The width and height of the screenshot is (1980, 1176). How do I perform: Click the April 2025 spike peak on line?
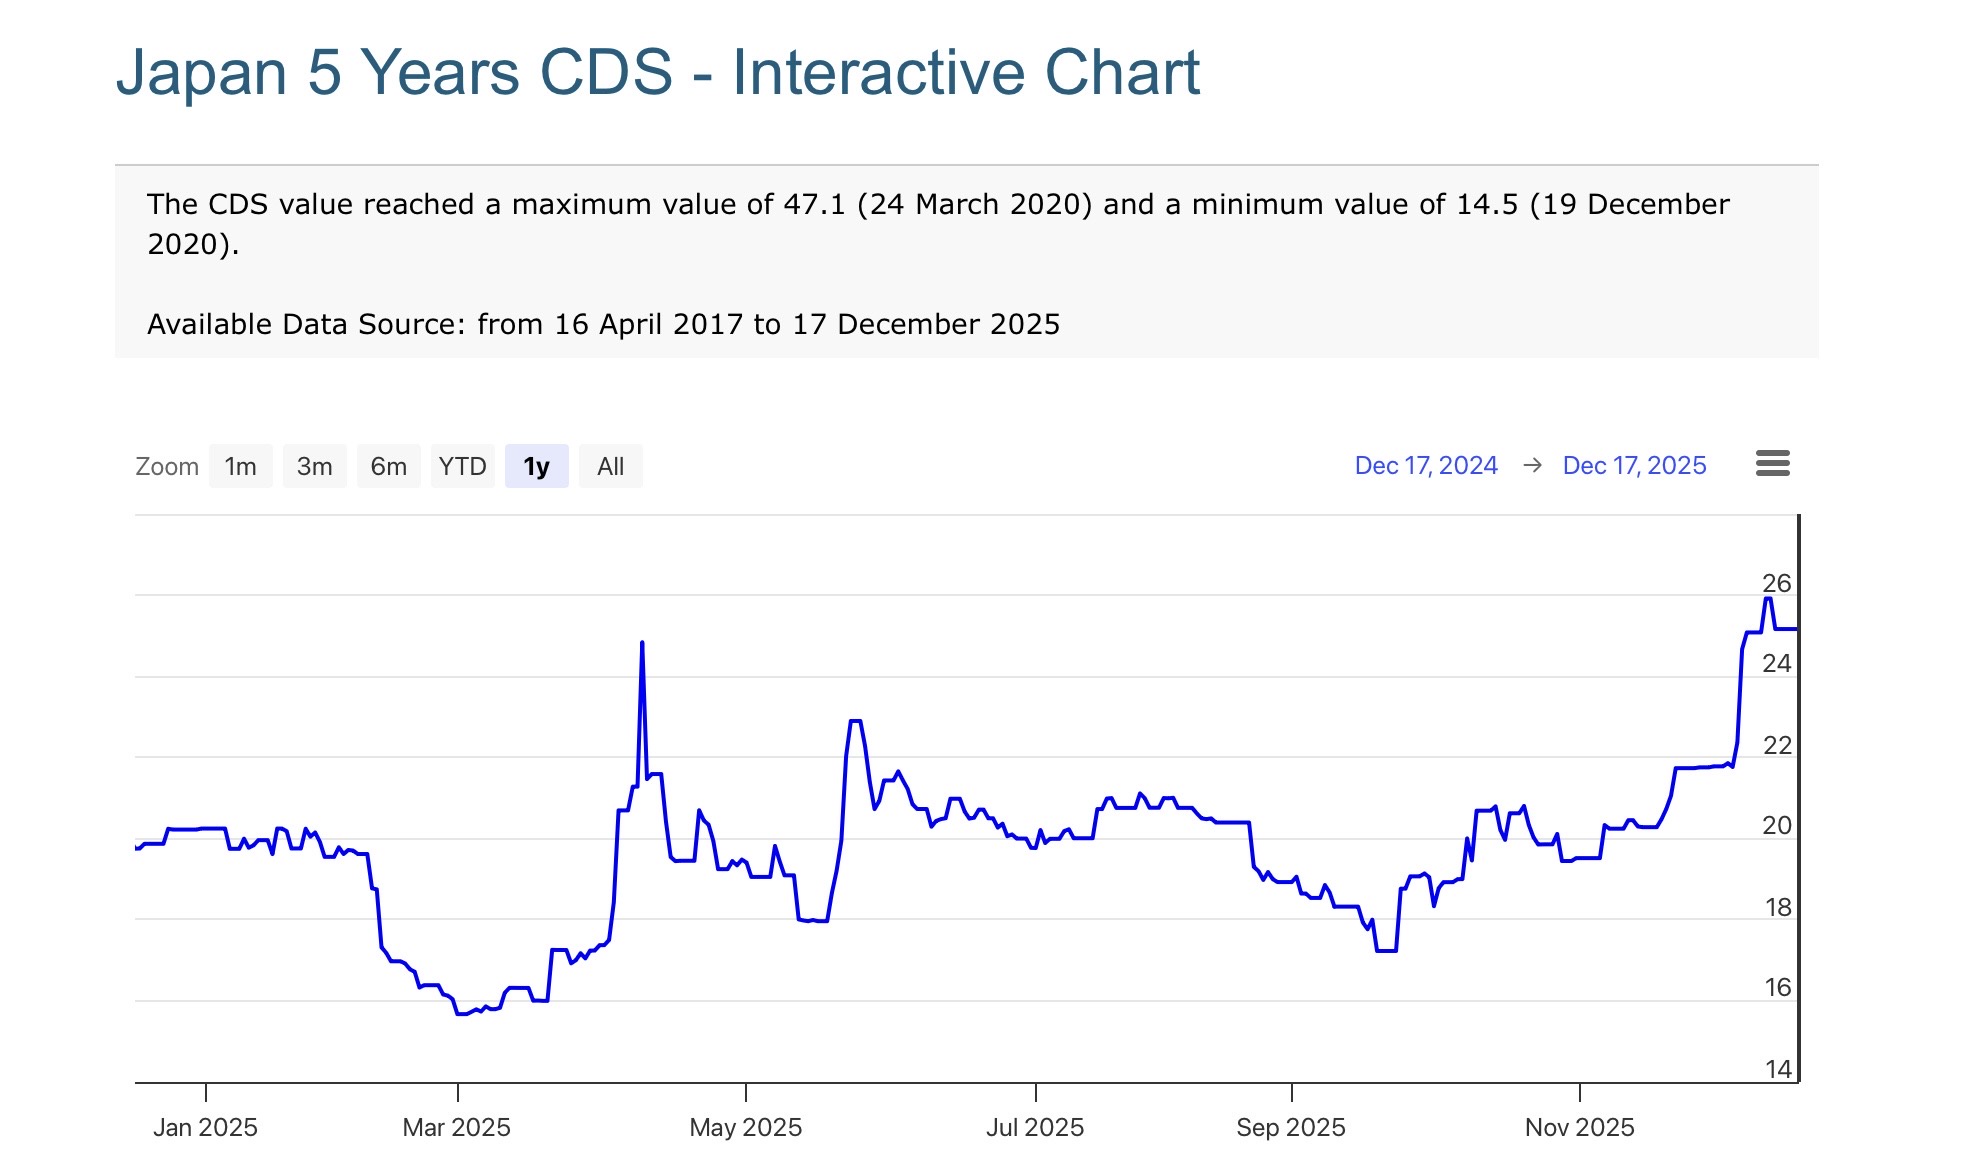click(x=642, y=643)
